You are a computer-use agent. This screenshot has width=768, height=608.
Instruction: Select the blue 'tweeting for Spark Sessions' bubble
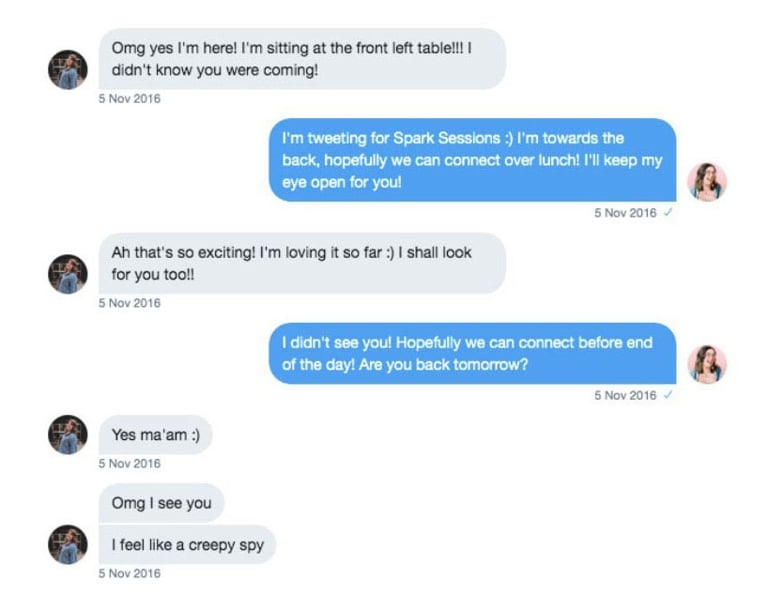click(x=473, y=160)
